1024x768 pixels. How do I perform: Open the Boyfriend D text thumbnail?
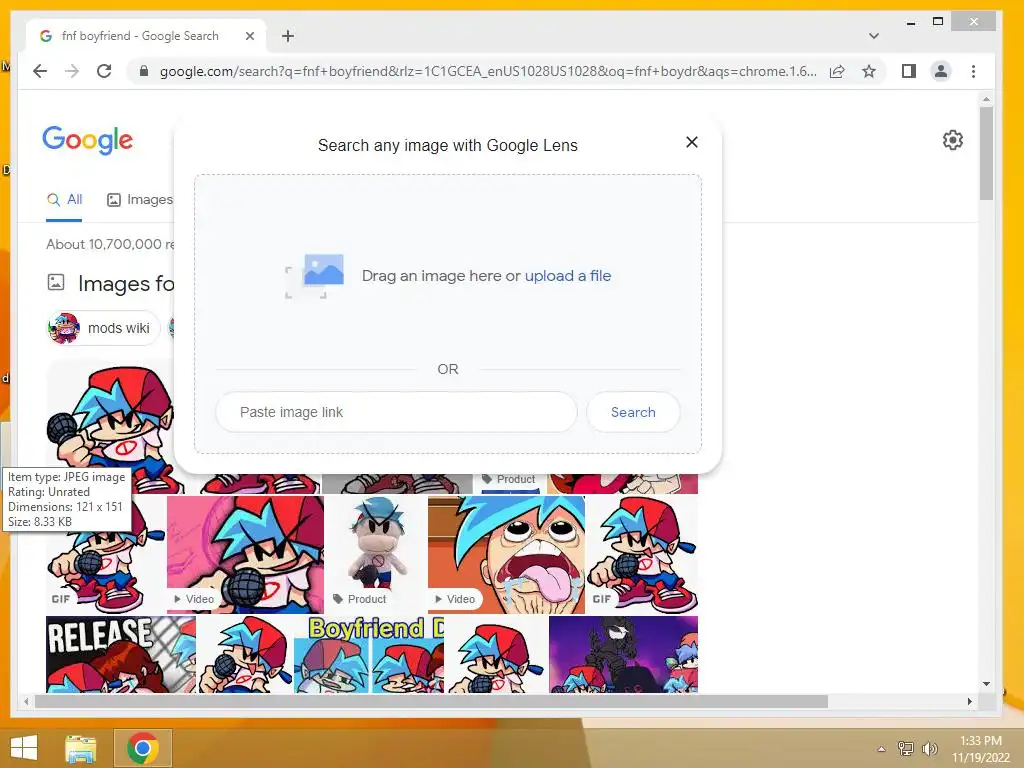pos(368,654)
